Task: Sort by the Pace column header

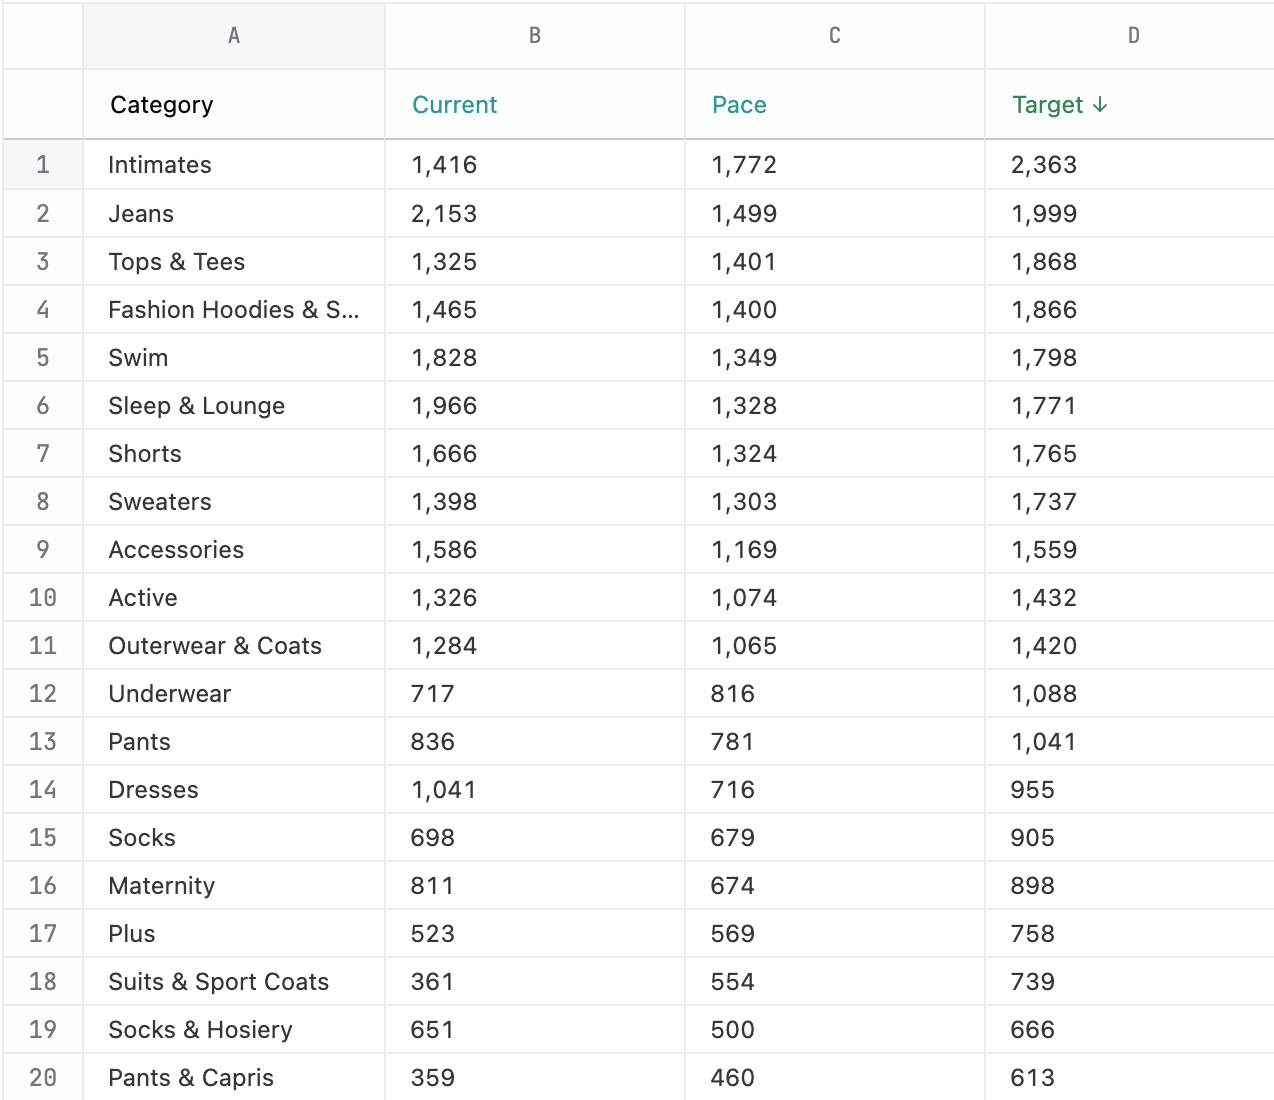Action: 739,105
